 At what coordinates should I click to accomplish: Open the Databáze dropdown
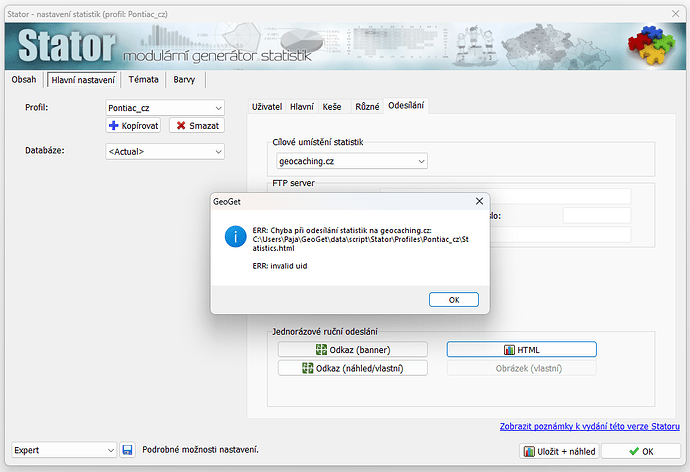tap(165, 151)
